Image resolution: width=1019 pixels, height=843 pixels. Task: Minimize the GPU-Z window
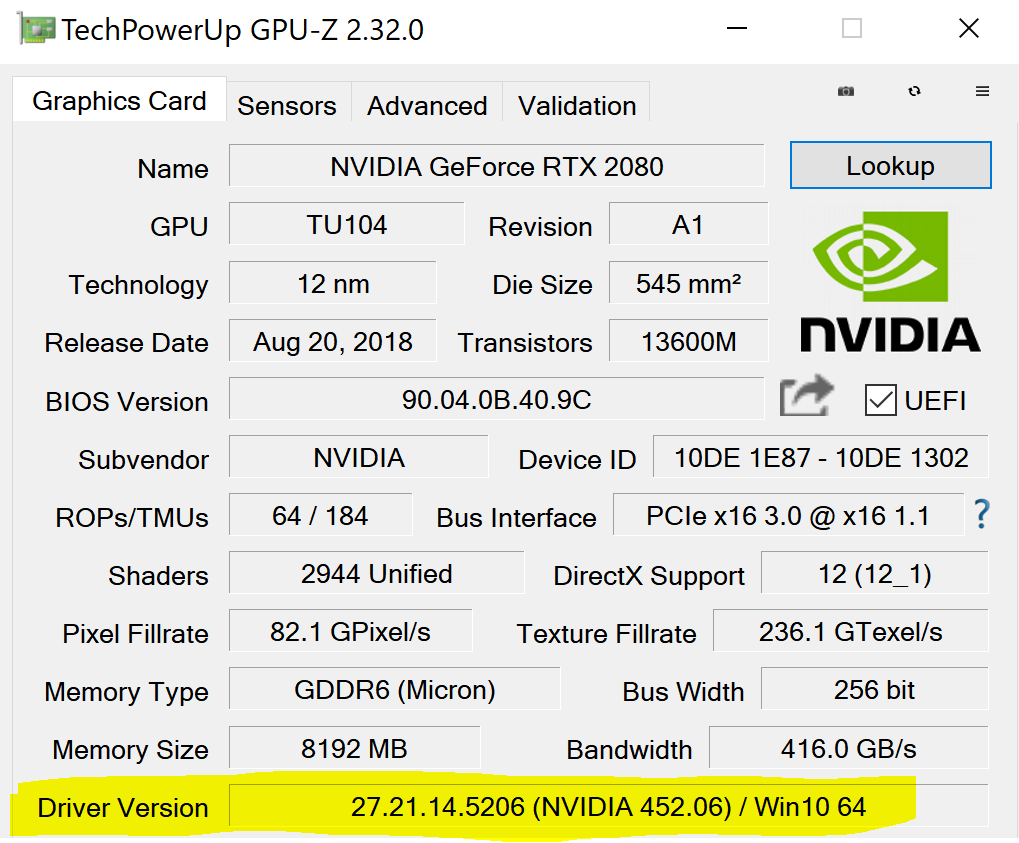click(736, 28)
